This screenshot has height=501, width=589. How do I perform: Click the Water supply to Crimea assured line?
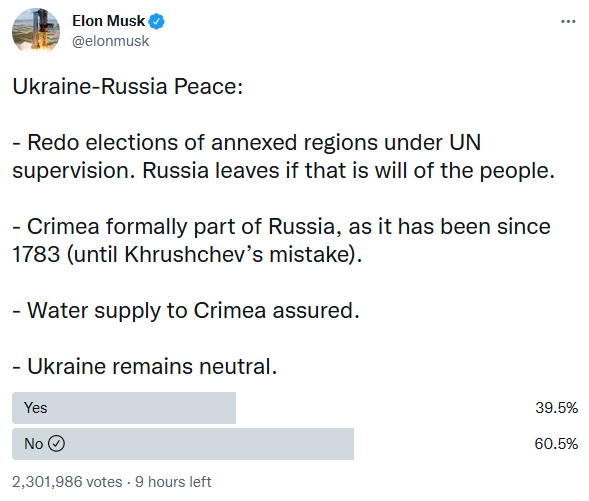tap(186, 311)
